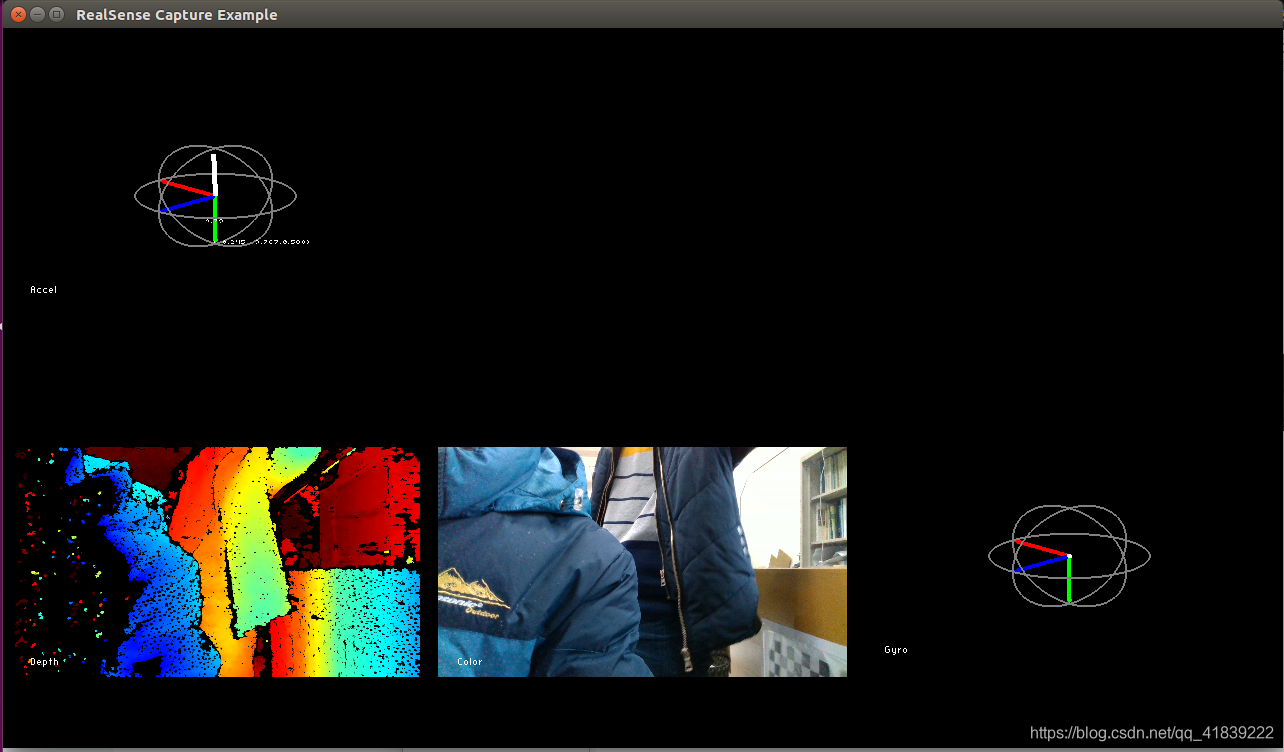Select the Gyro 3D axis sphere
The image size is (1284, 752).
pos(1069,556)
